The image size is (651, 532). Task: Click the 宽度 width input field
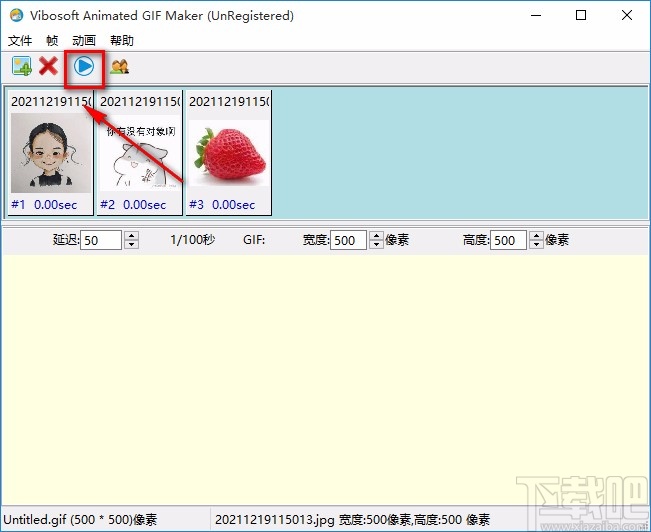coord(348,240)
